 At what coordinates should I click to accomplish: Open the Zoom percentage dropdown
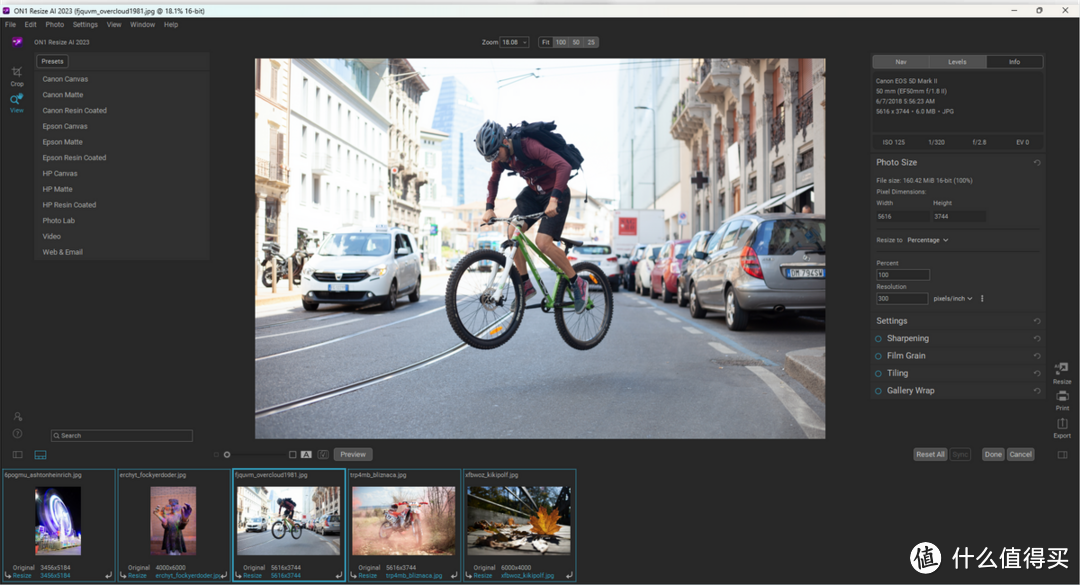tap(514, 42)
